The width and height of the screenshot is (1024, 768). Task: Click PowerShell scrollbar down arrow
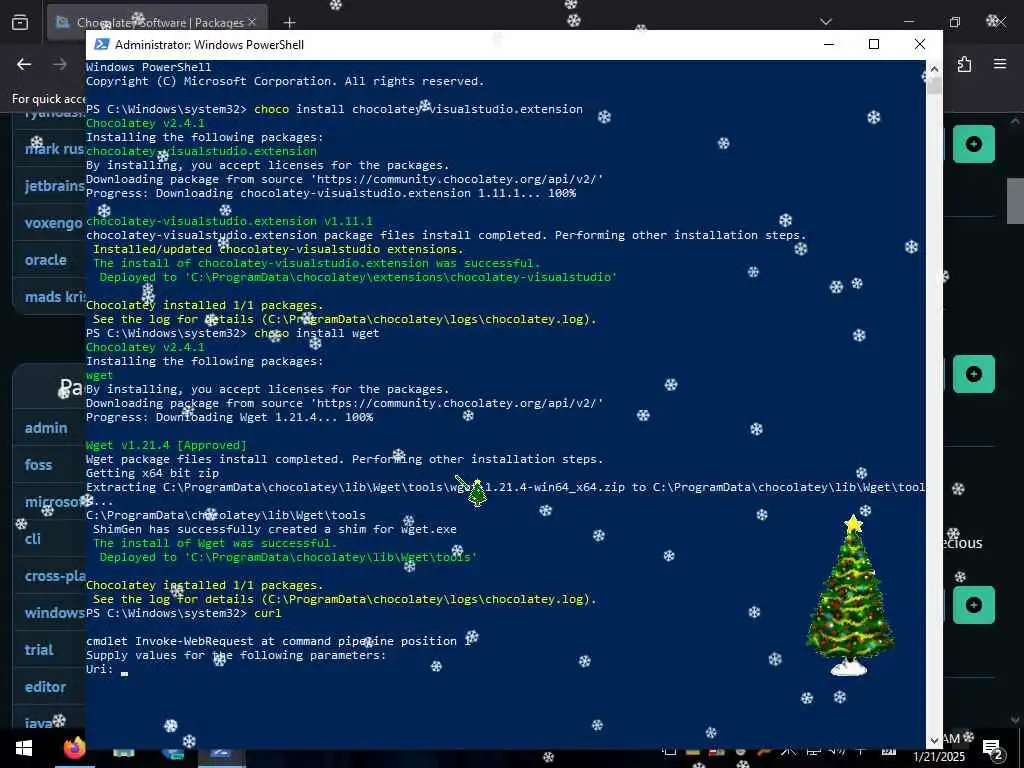coord(935,741)
